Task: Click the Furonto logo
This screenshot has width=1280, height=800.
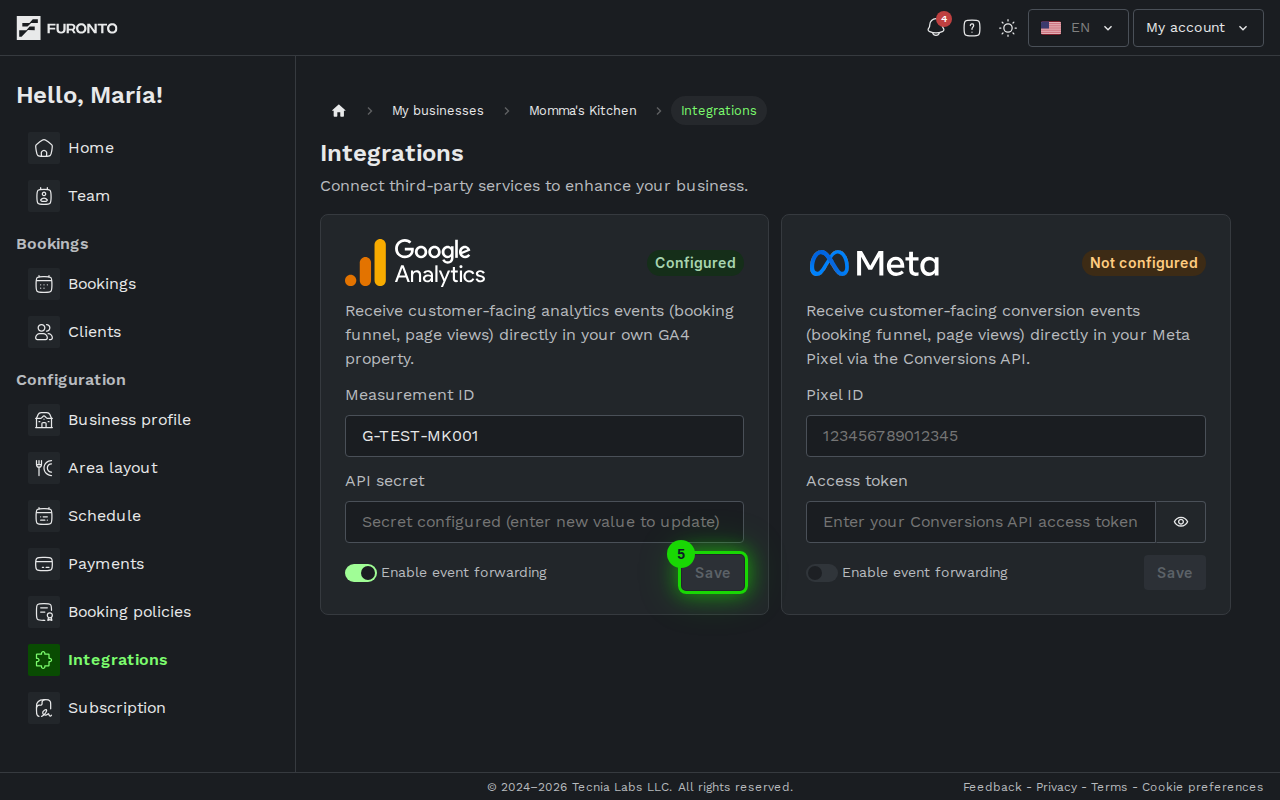Action: [67, 28]
